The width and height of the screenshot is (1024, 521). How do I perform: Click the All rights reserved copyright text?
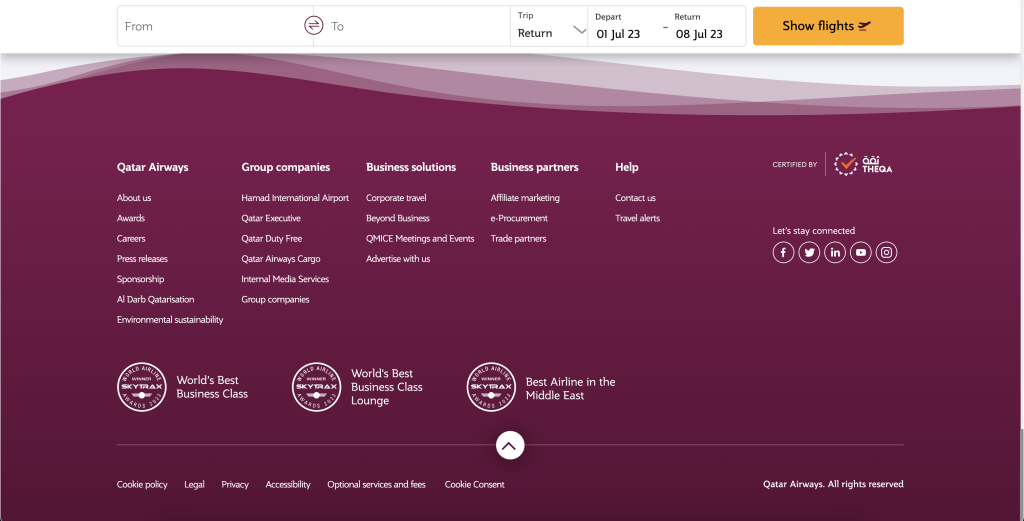tap(833, 484)
